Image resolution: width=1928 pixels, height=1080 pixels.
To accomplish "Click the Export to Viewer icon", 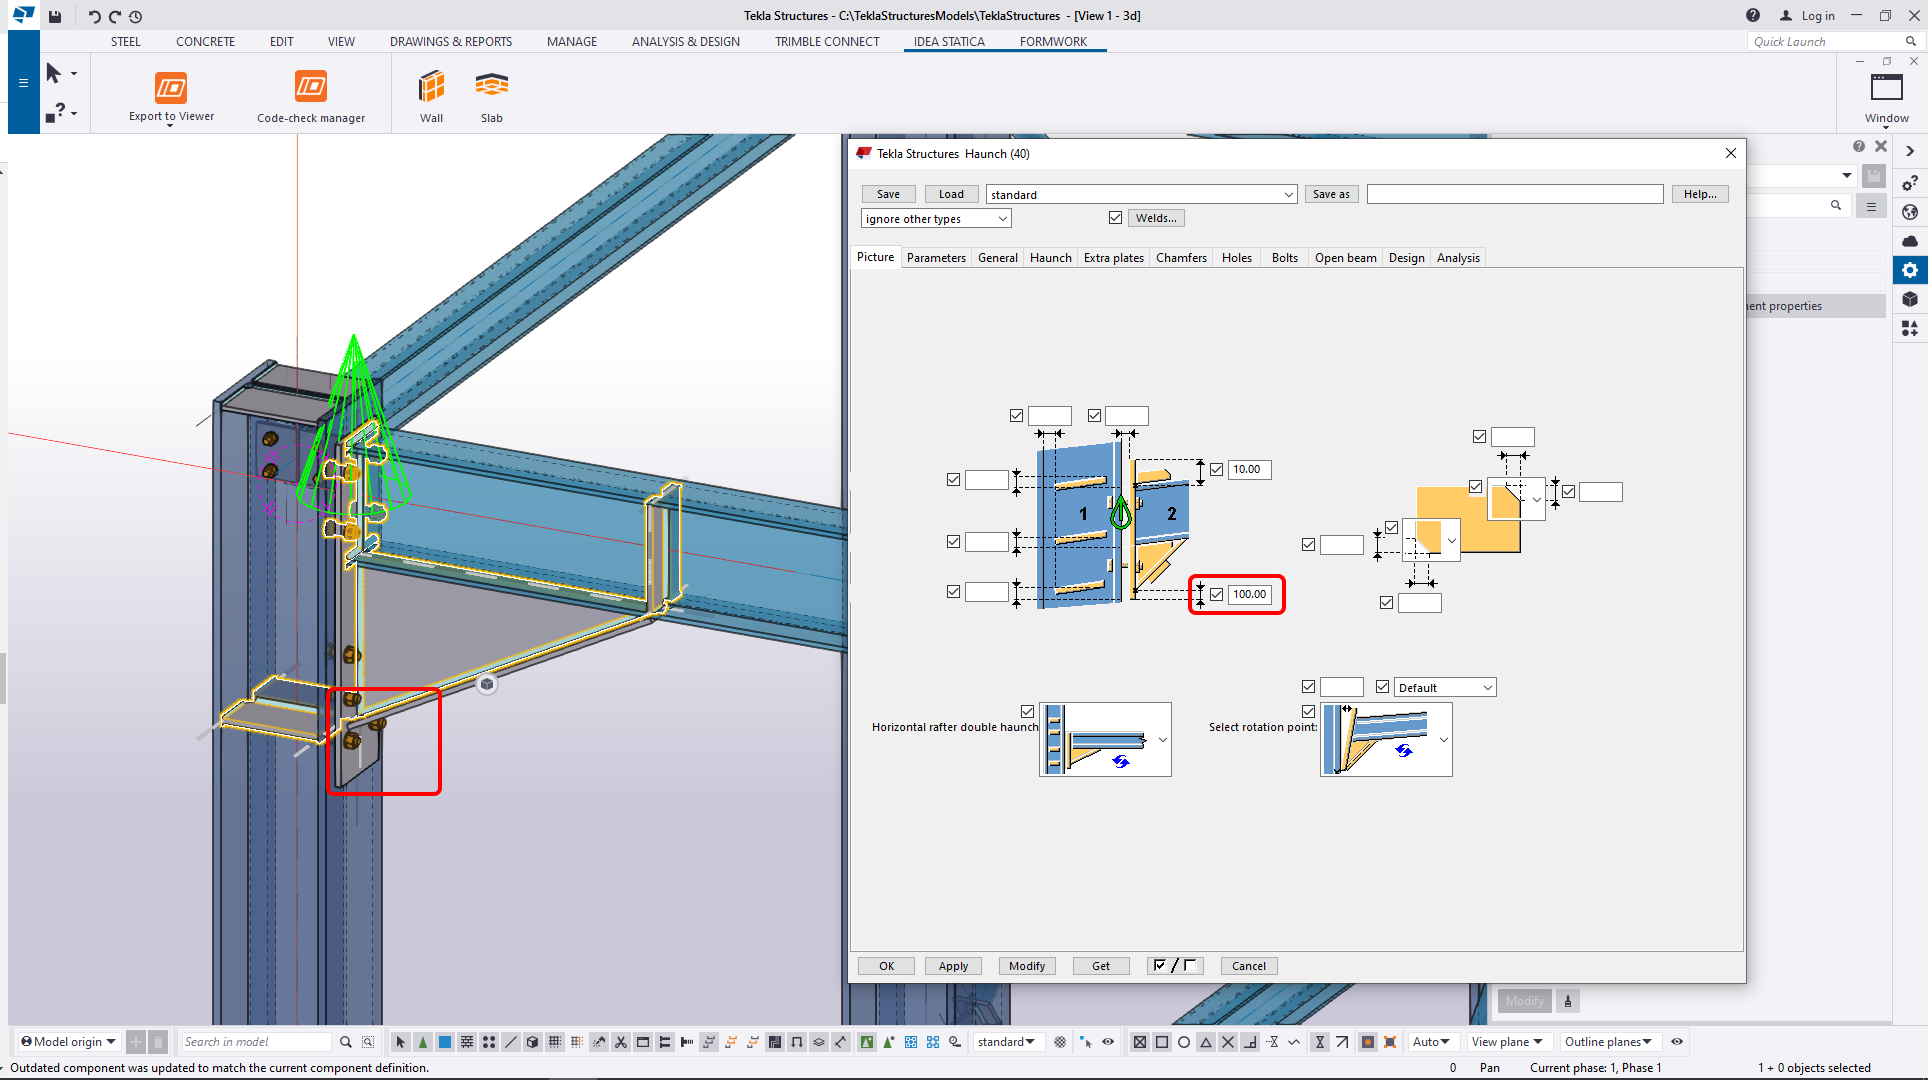I will (171, 88).
